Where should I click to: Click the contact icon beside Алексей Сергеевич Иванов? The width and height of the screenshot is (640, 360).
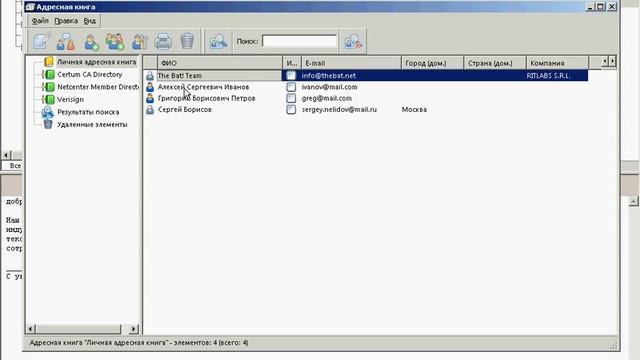(150, 87)
